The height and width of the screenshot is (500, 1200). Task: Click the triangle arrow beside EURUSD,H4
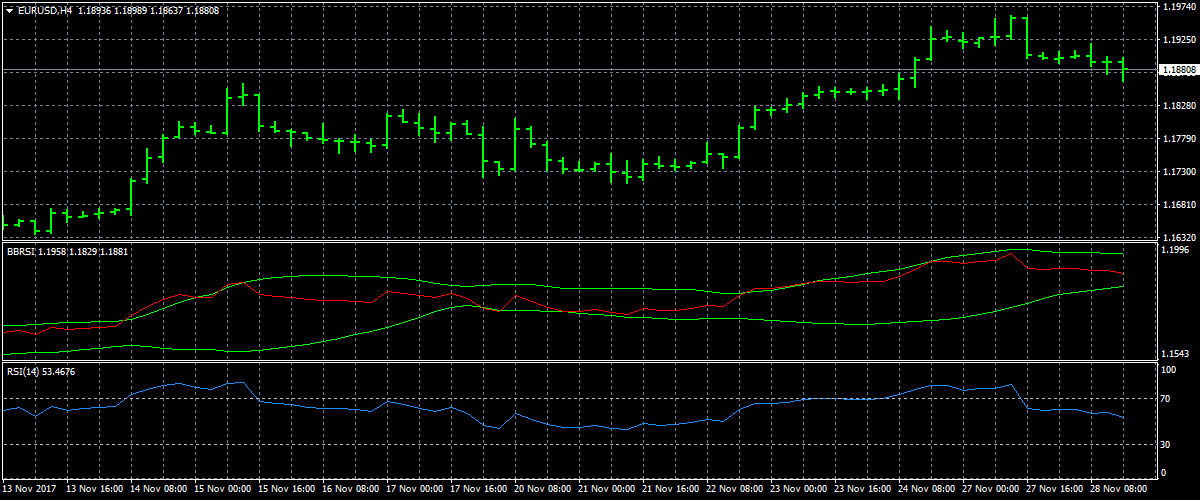(x=9, y=10)
